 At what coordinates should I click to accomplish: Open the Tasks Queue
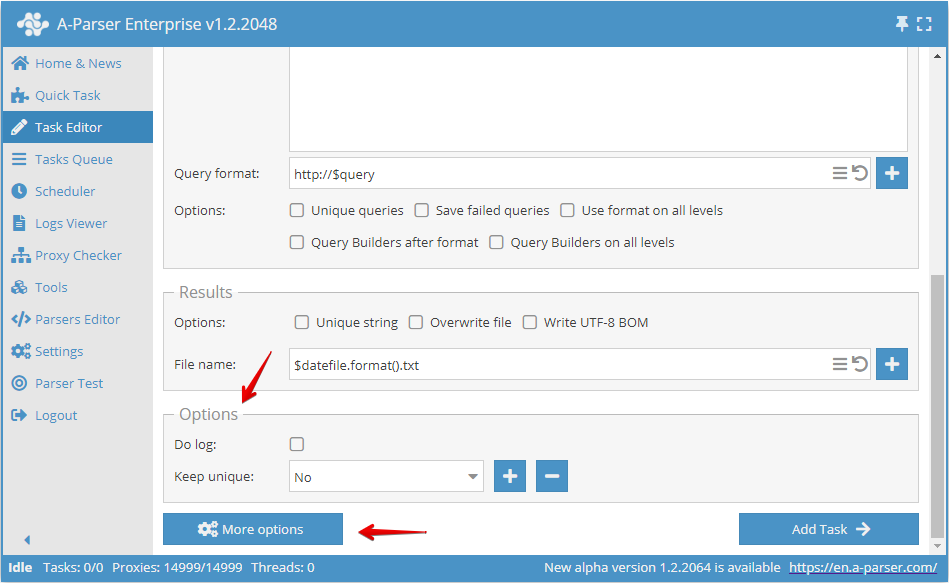68,159
